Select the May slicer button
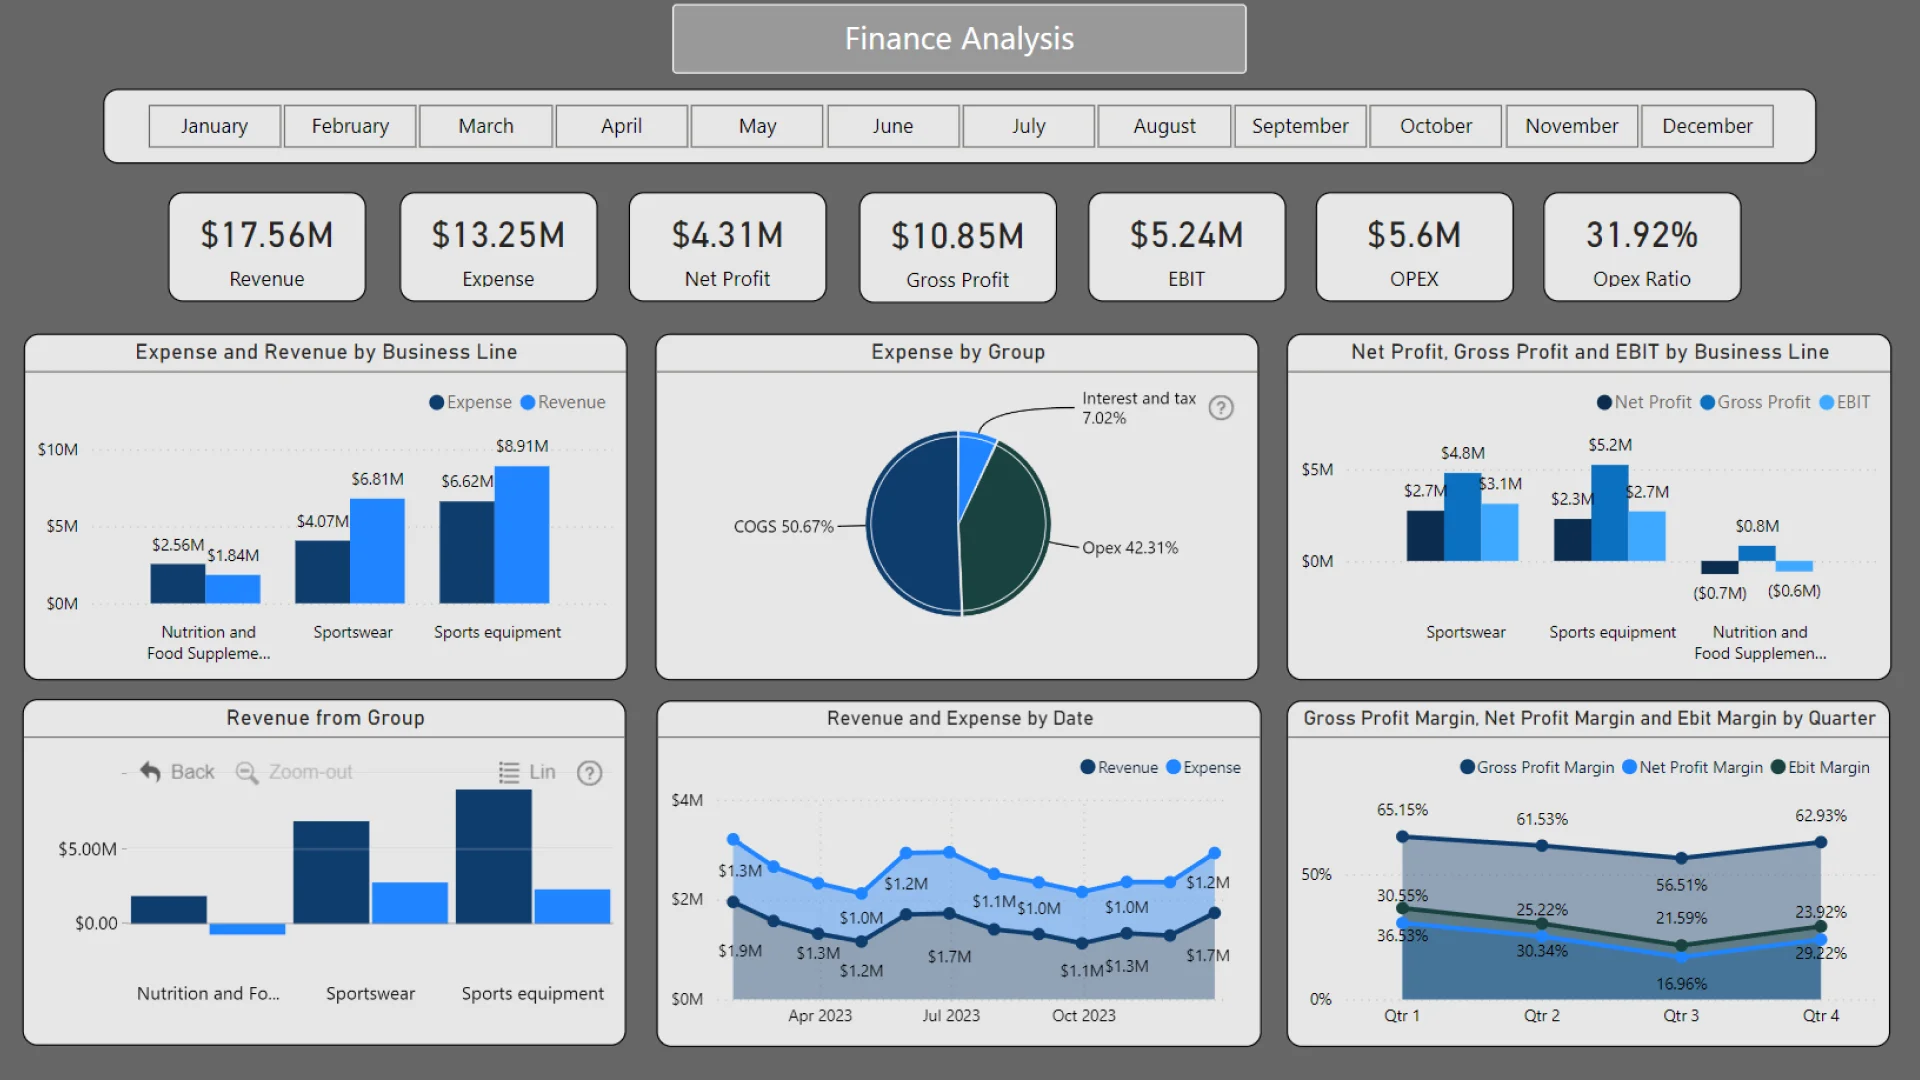1920x1080 pixels. coord(757,126)
